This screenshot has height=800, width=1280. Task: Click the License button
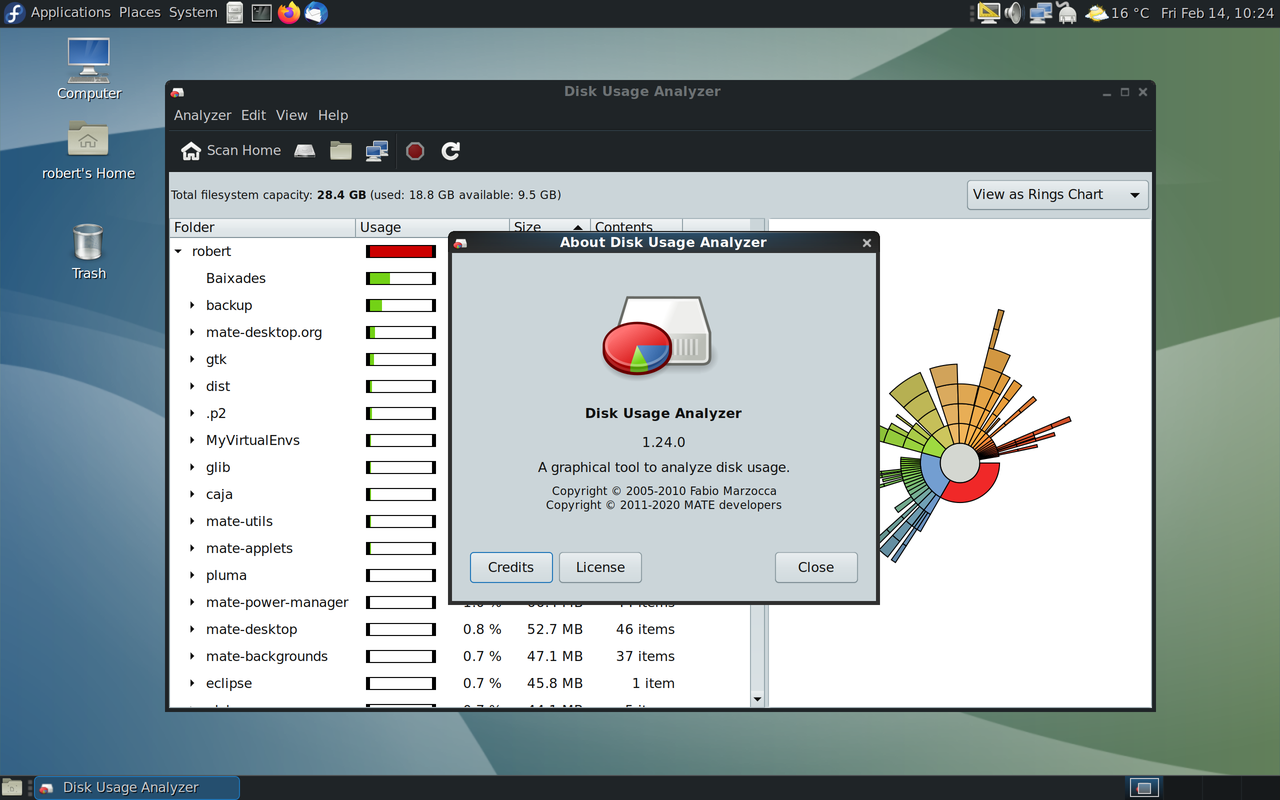[x=600, y=567]
